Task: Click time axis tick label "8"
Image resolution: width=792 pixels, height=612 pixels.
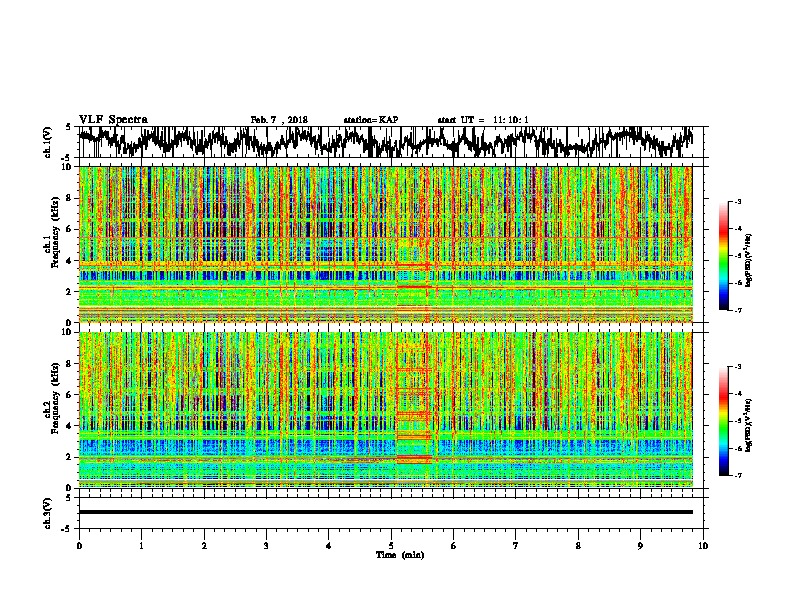Action: (x=578, y=546)
